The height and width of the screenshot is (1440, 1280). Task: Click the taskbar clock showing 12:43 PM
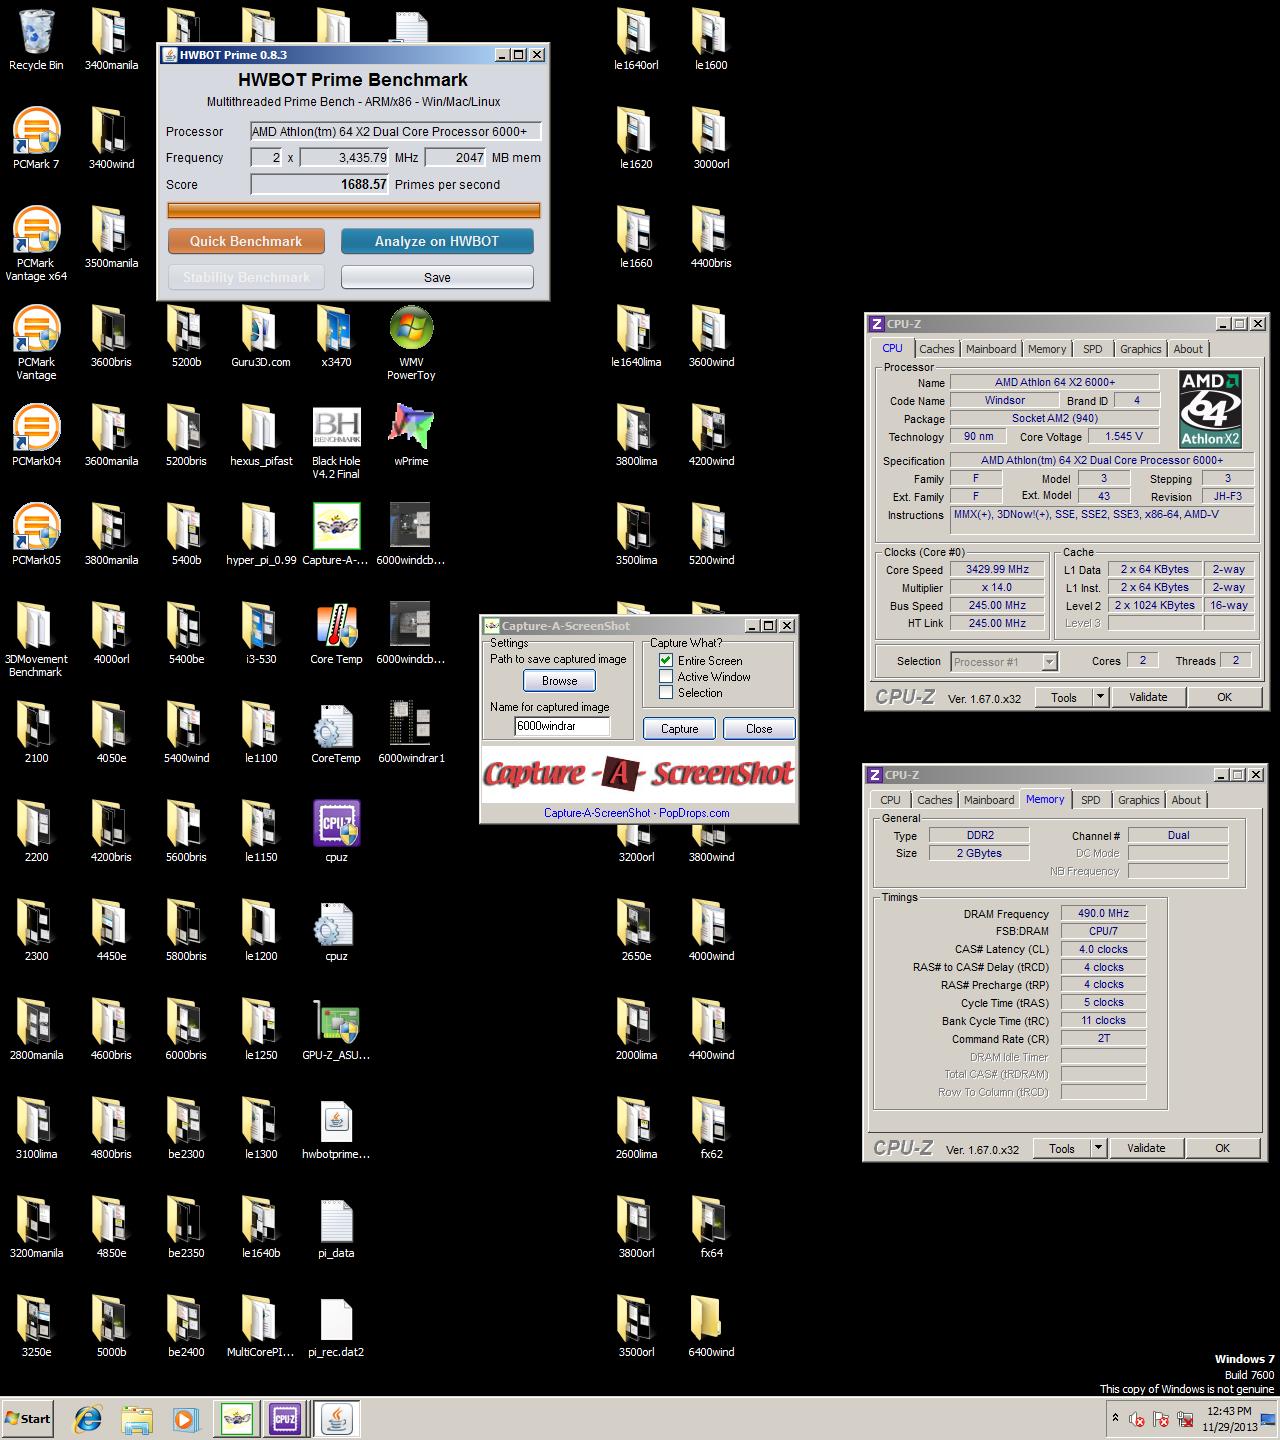[x=1230, y=1418]
